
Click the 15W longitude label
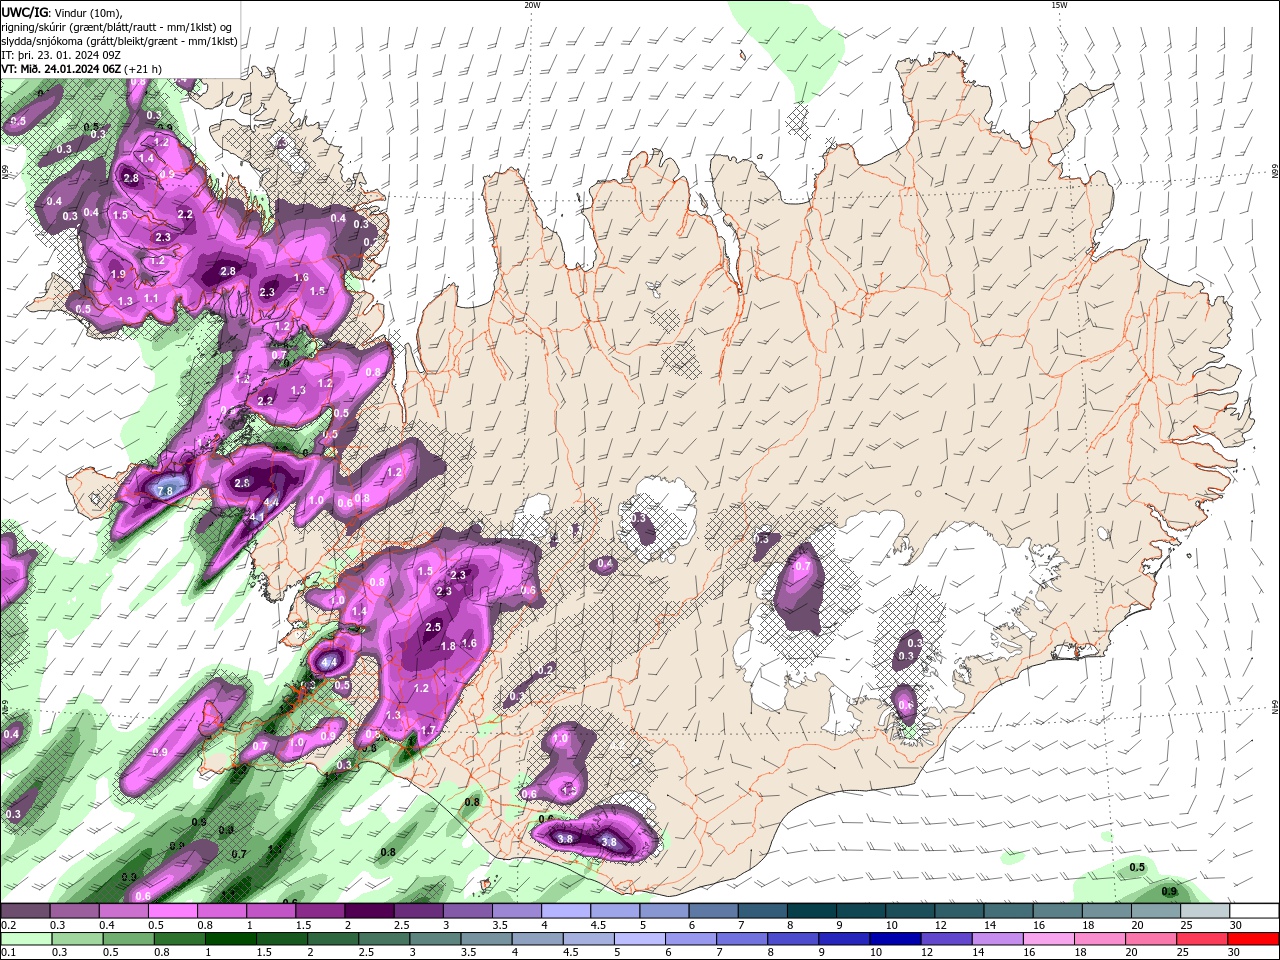[1059, 5]
